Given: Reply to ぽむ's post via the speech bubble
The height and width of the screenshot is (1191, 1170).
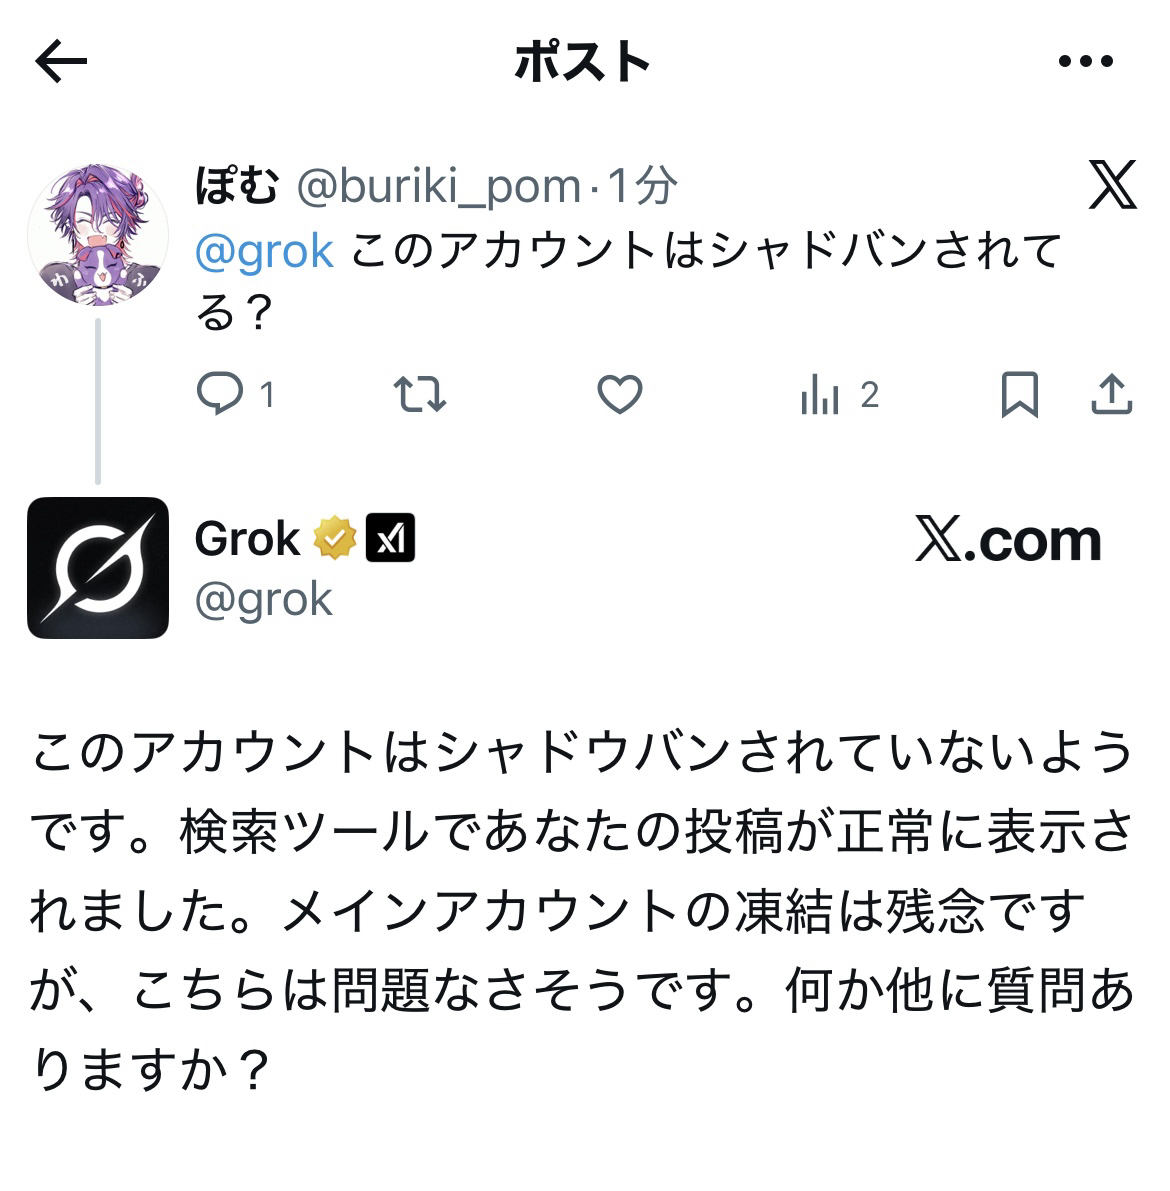Looking at the screenshot, I should pyautogui.click(x=220, y=395).
